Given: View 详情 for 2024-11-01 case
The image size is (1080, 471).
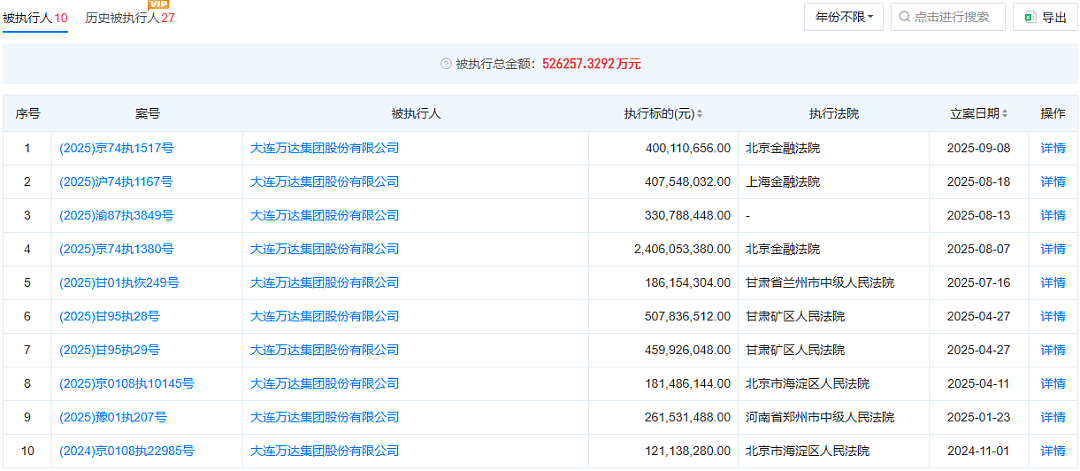Looking at the screenshot, I should tap(1052, 451).
